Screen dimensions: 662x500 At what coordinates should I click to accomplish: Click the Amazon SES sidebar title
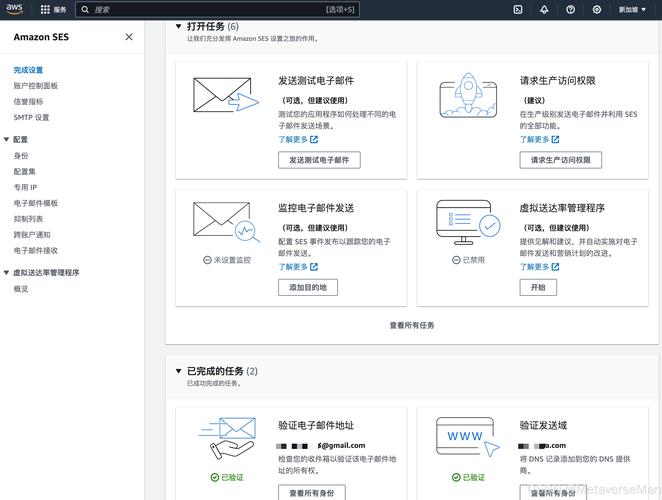pyautogui.click(x=41, y=37)
